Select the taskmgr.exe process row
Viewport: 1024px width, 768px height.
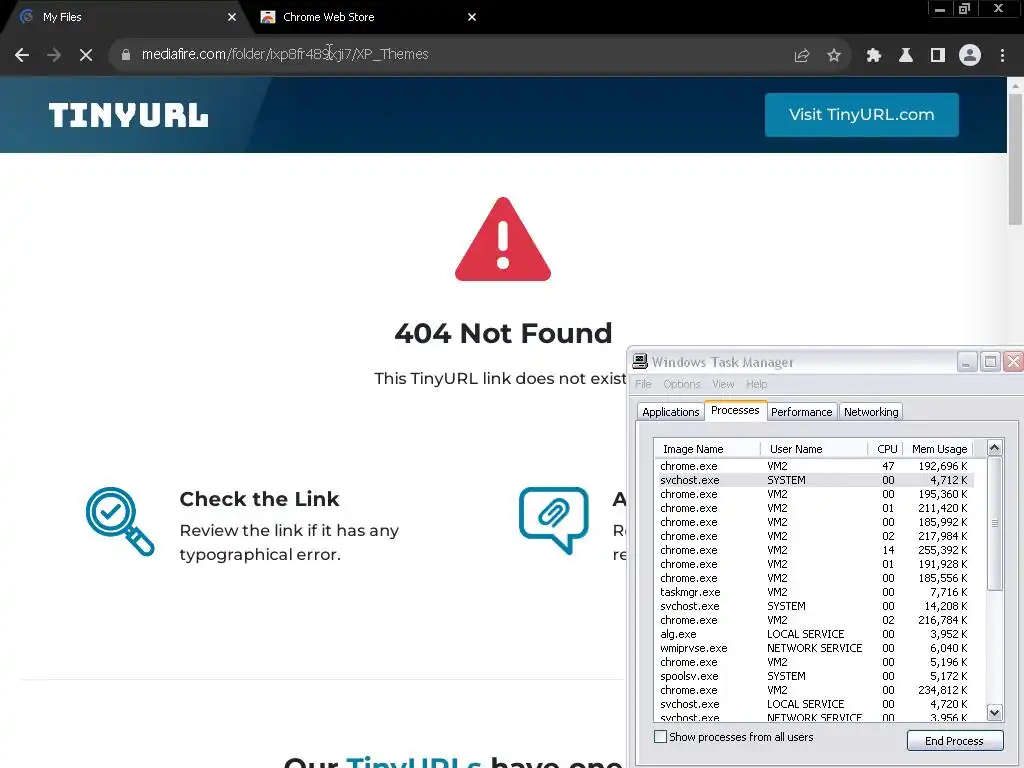[814, 592]
